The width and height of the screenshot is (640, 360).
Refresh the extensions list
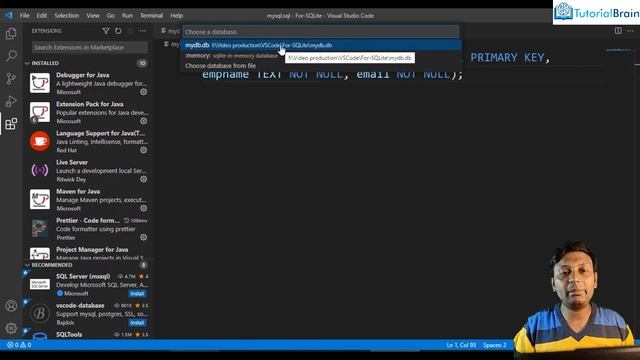click(118, 31)
